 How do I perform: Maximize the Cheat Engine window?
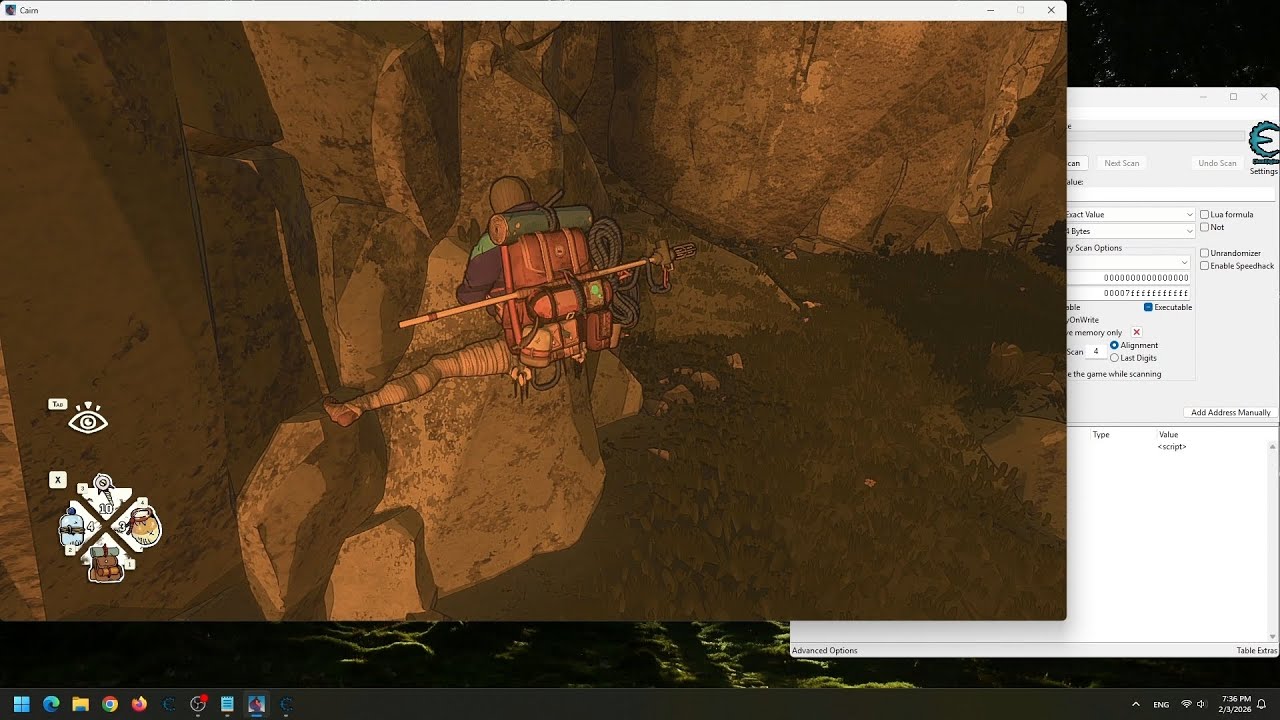[1233, 97]
